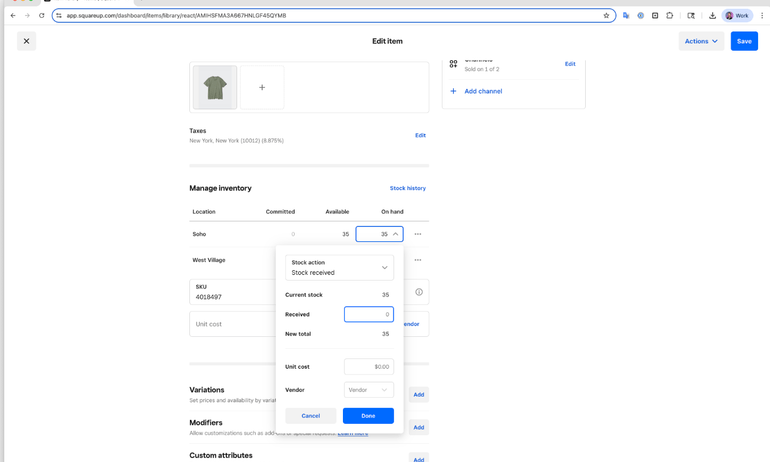The width and height of the screenshot is (770, 462).
Task: Open the Actions dropdown menu
Action: 701,41
